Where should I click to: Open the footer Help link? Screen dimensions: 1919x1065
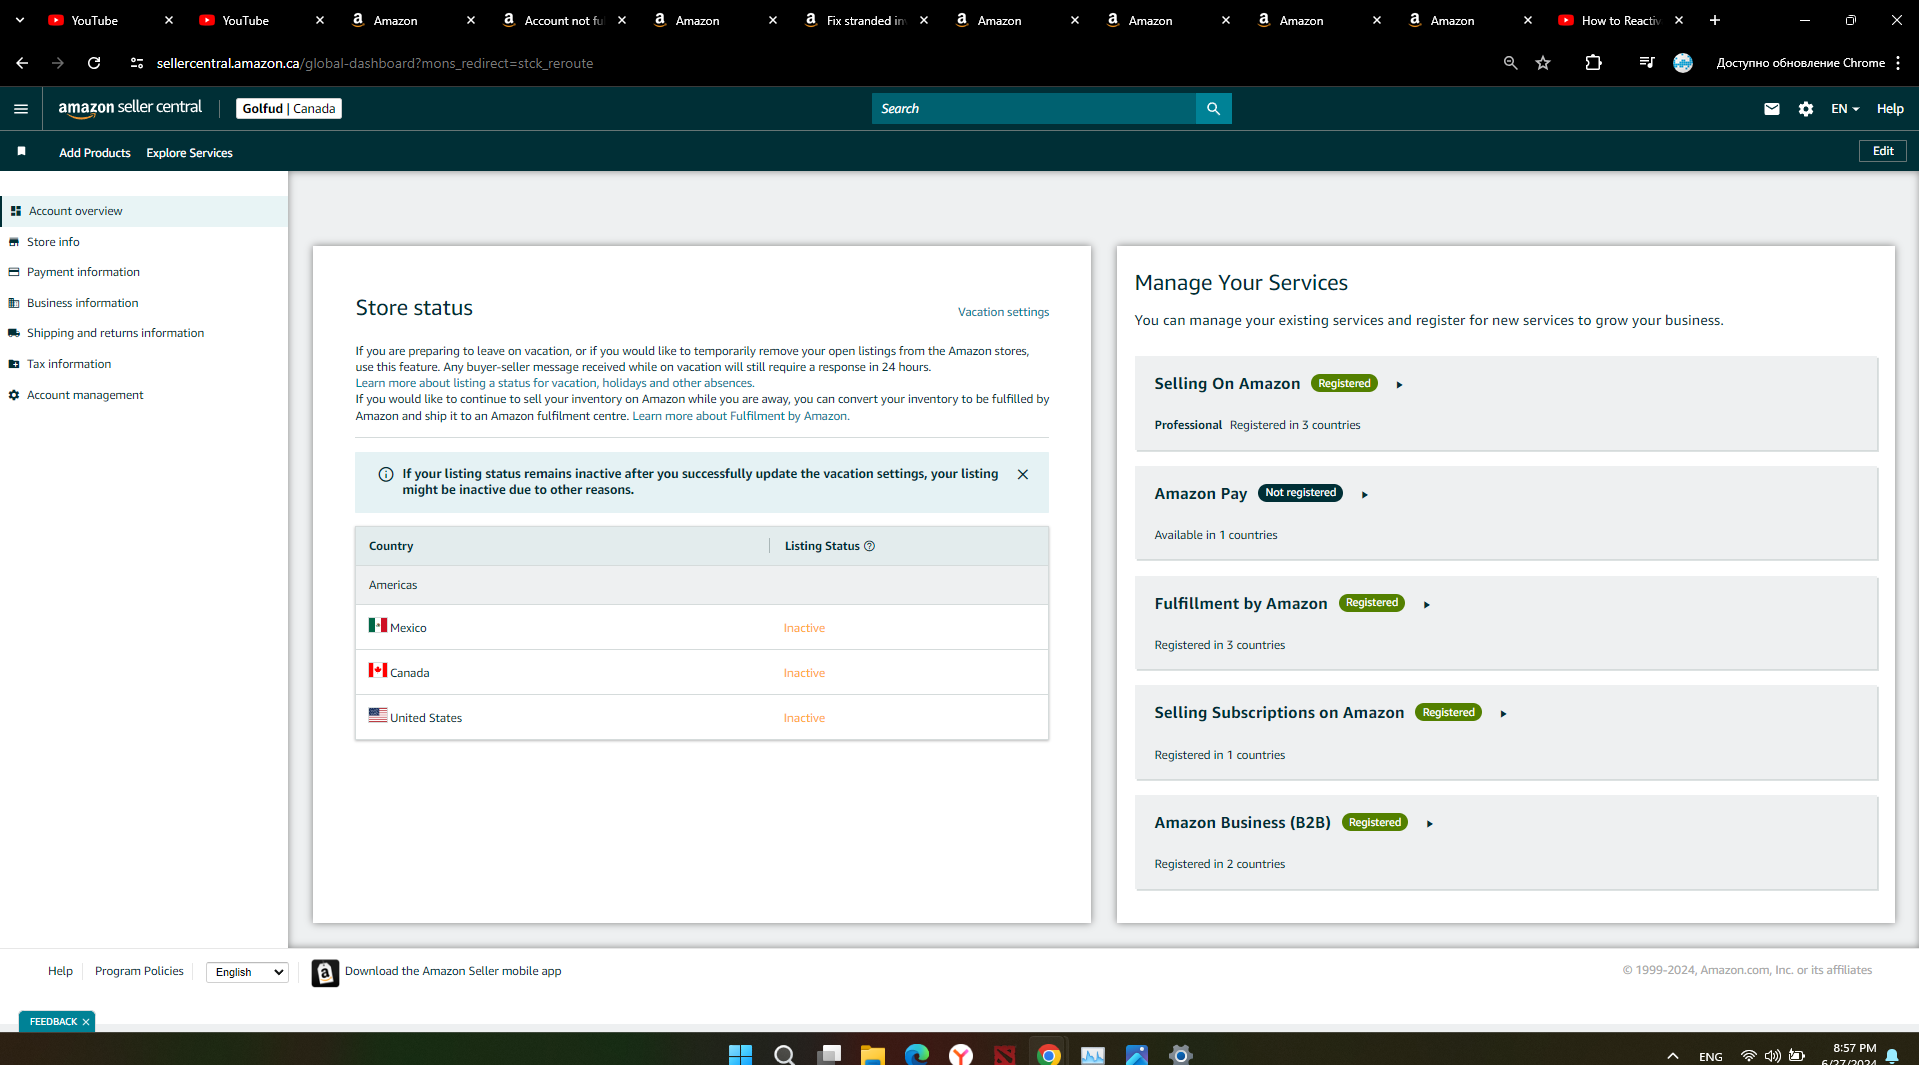coord(60,971)
